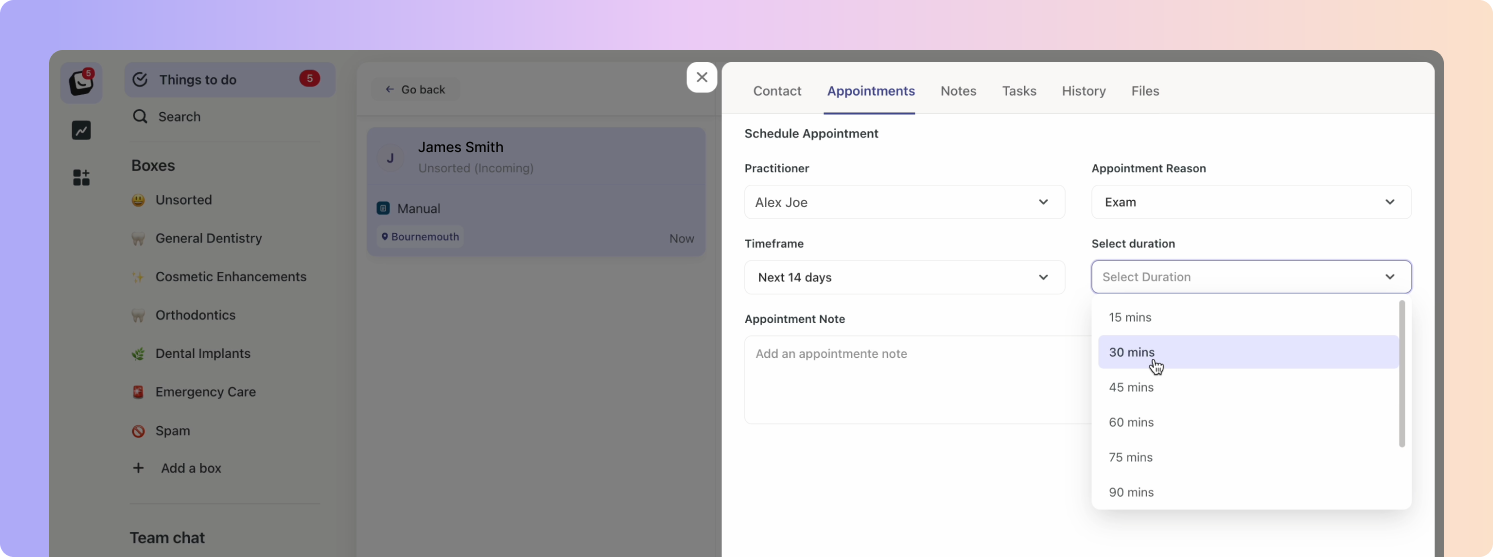The height and width of the screenshot is (557, 1493).
Task: Click into the Appointment Note text area
Action: tap(918, 379)
